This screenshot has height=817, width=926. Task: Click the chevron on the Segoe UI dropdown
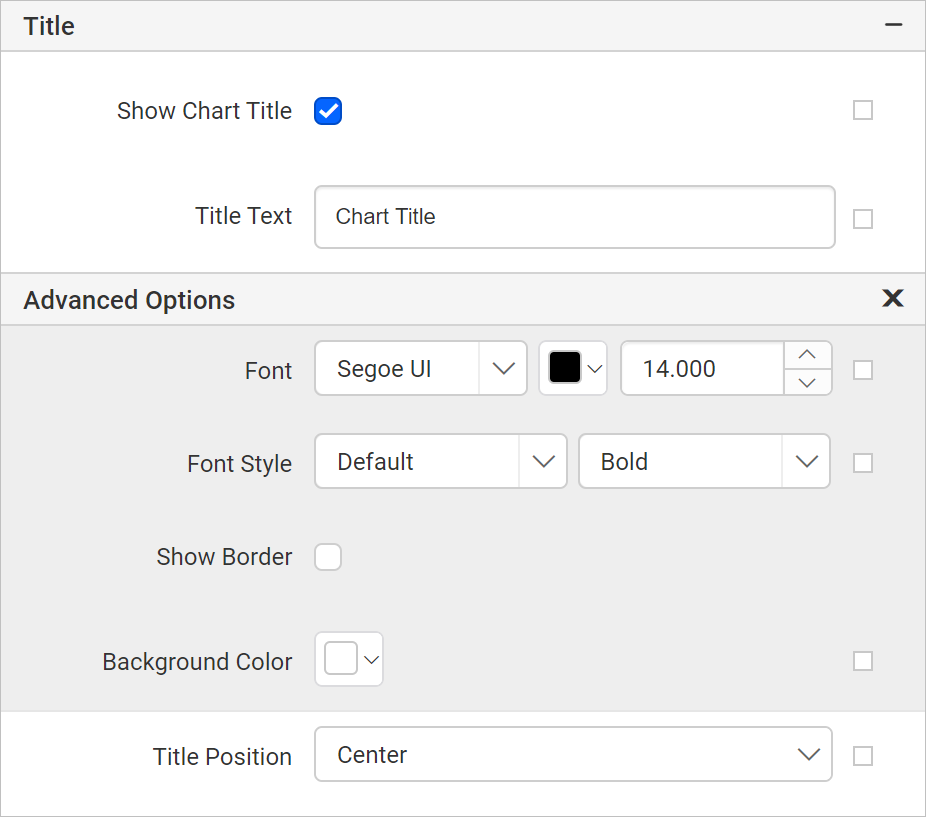pyautogui.click(x=503, y=368)
